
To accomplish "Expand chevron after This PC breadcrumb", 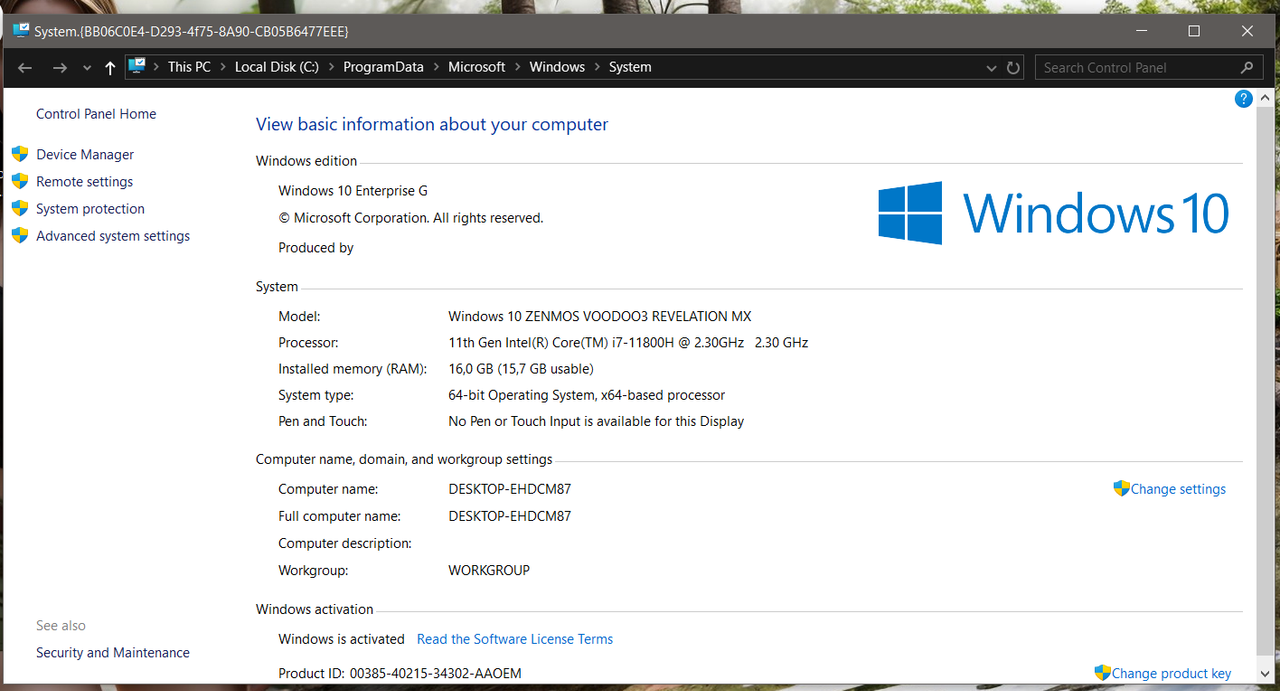I will 223,67.
